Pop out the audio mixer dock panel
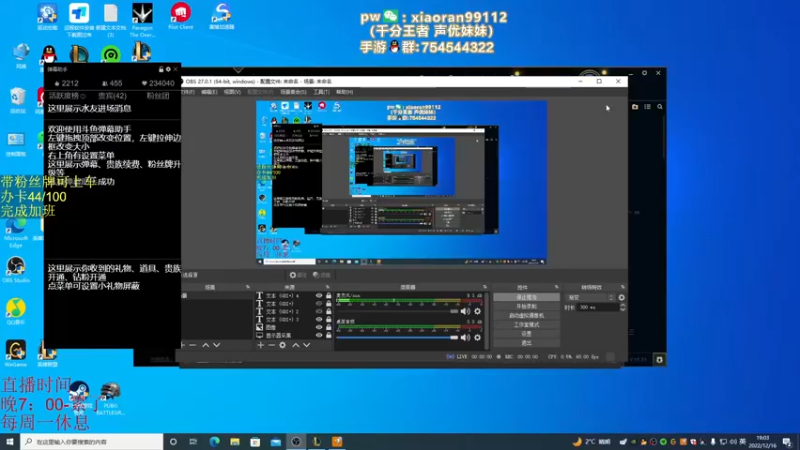 tap(485, 287)
